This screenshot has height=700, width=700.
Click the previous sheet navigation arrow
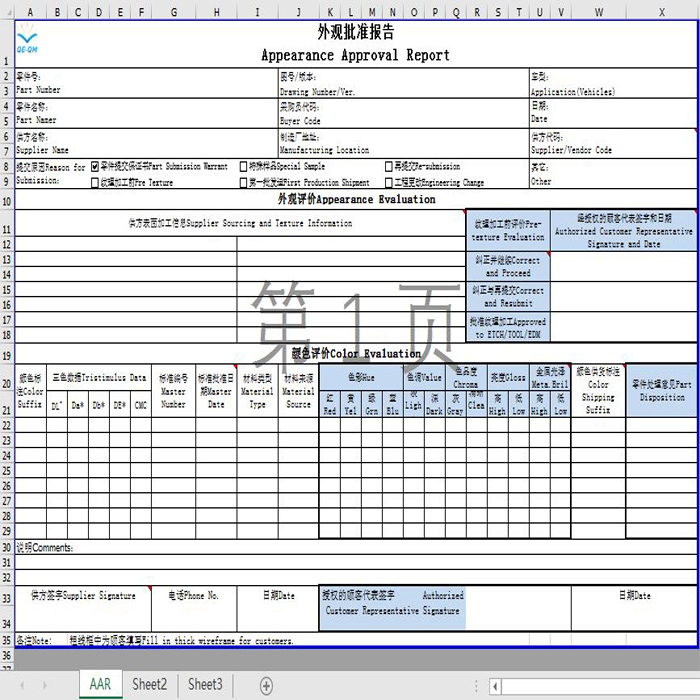[22, 685]
